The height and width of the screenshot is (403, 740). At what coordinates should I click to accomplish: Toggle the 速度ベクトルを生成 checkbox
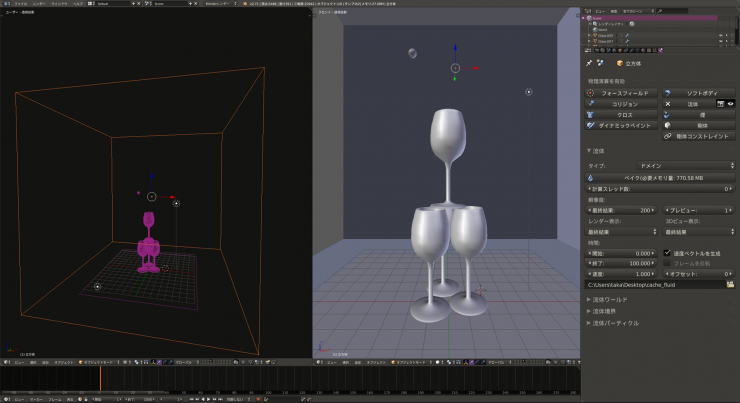click(667, 253)
